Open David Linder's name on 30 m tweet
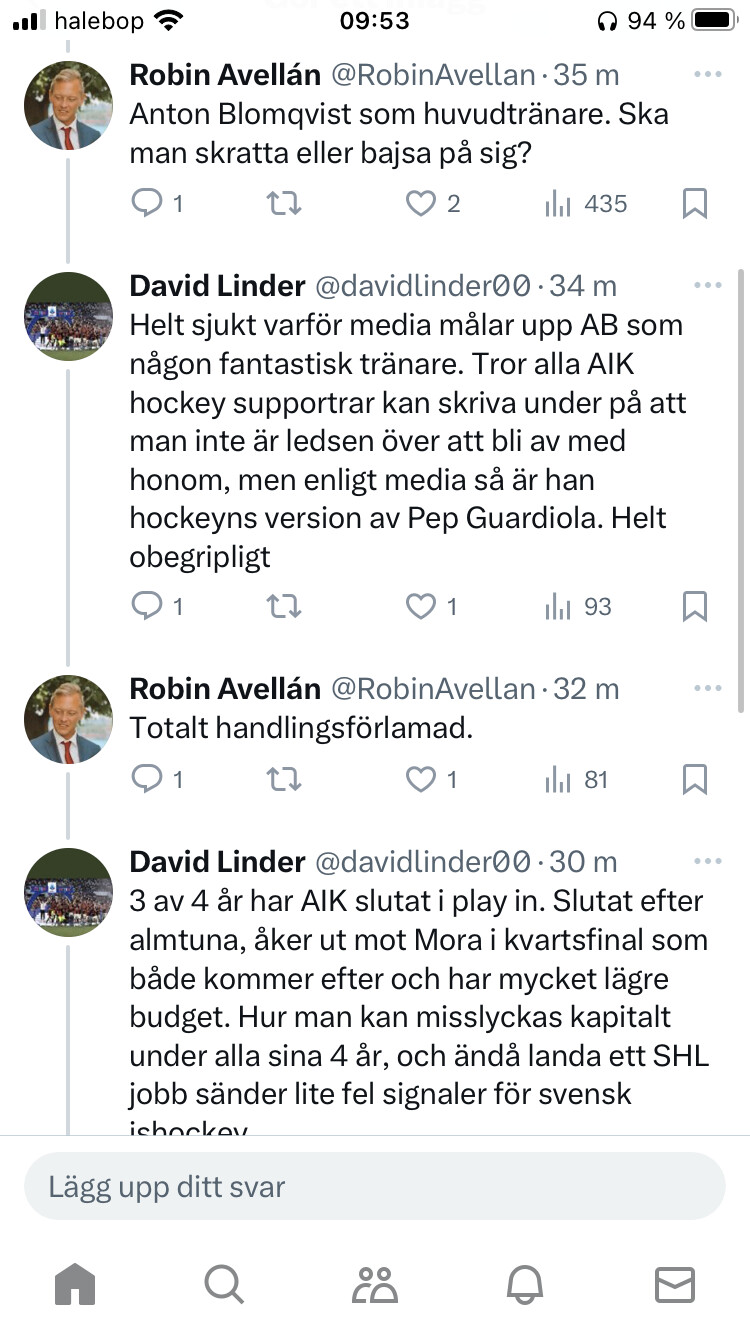Image resolution: width=750 pixels, height=1334 pixels. coord(217,861)
